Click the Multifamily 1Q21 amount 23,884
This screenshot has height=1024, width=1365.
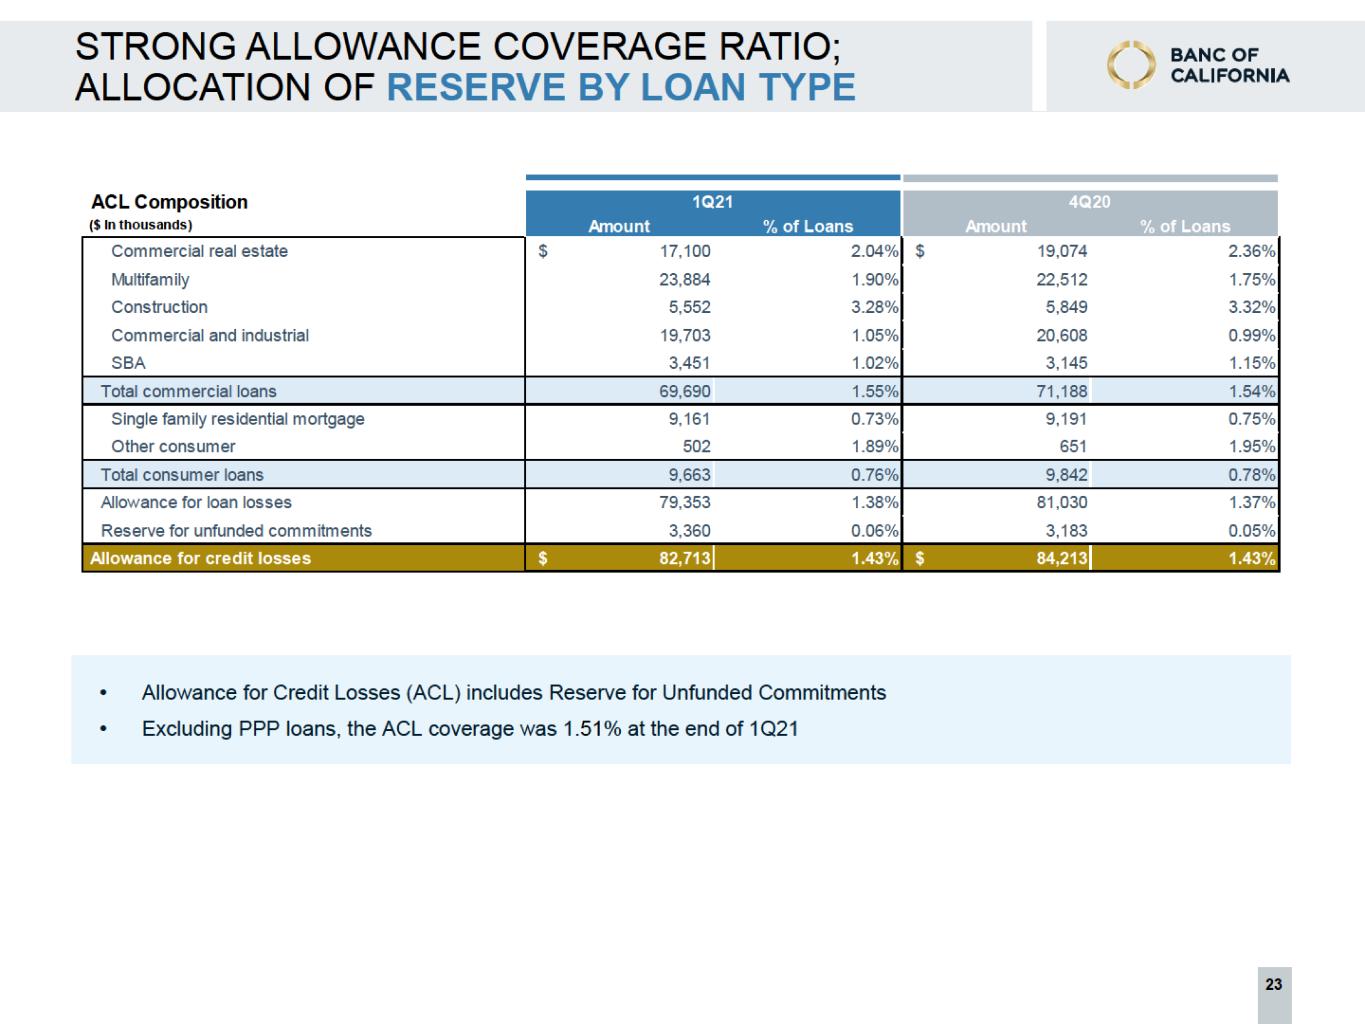684,280
